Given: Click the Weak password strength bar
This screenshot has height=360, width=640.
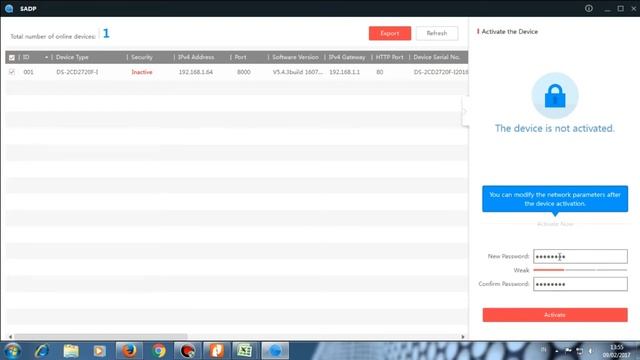Looking at the screenshot, I should (x=580, y=270).
